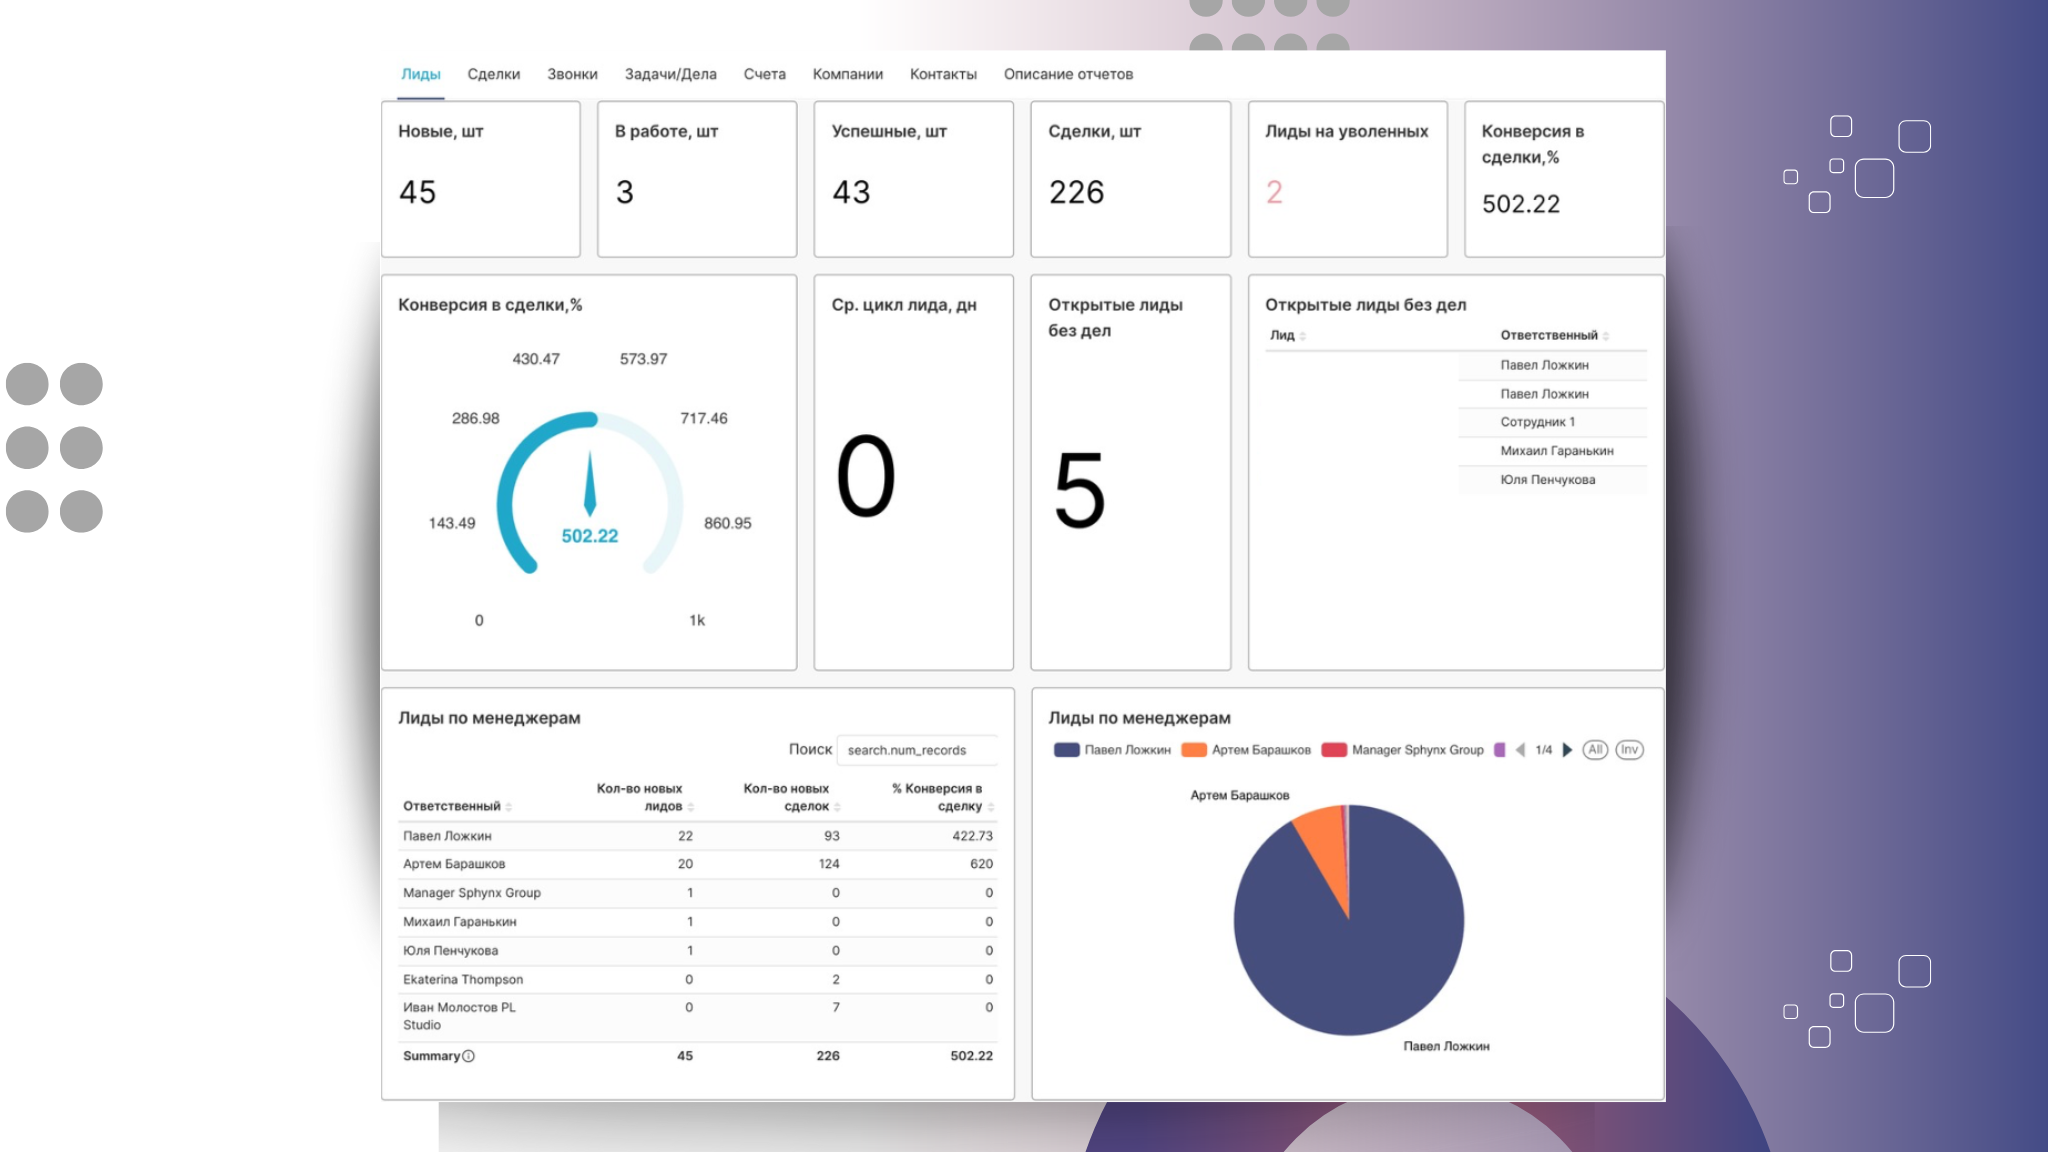Click the Поиск search input field
Screen dimensions: 2048x1152
[x=916, y=750]
